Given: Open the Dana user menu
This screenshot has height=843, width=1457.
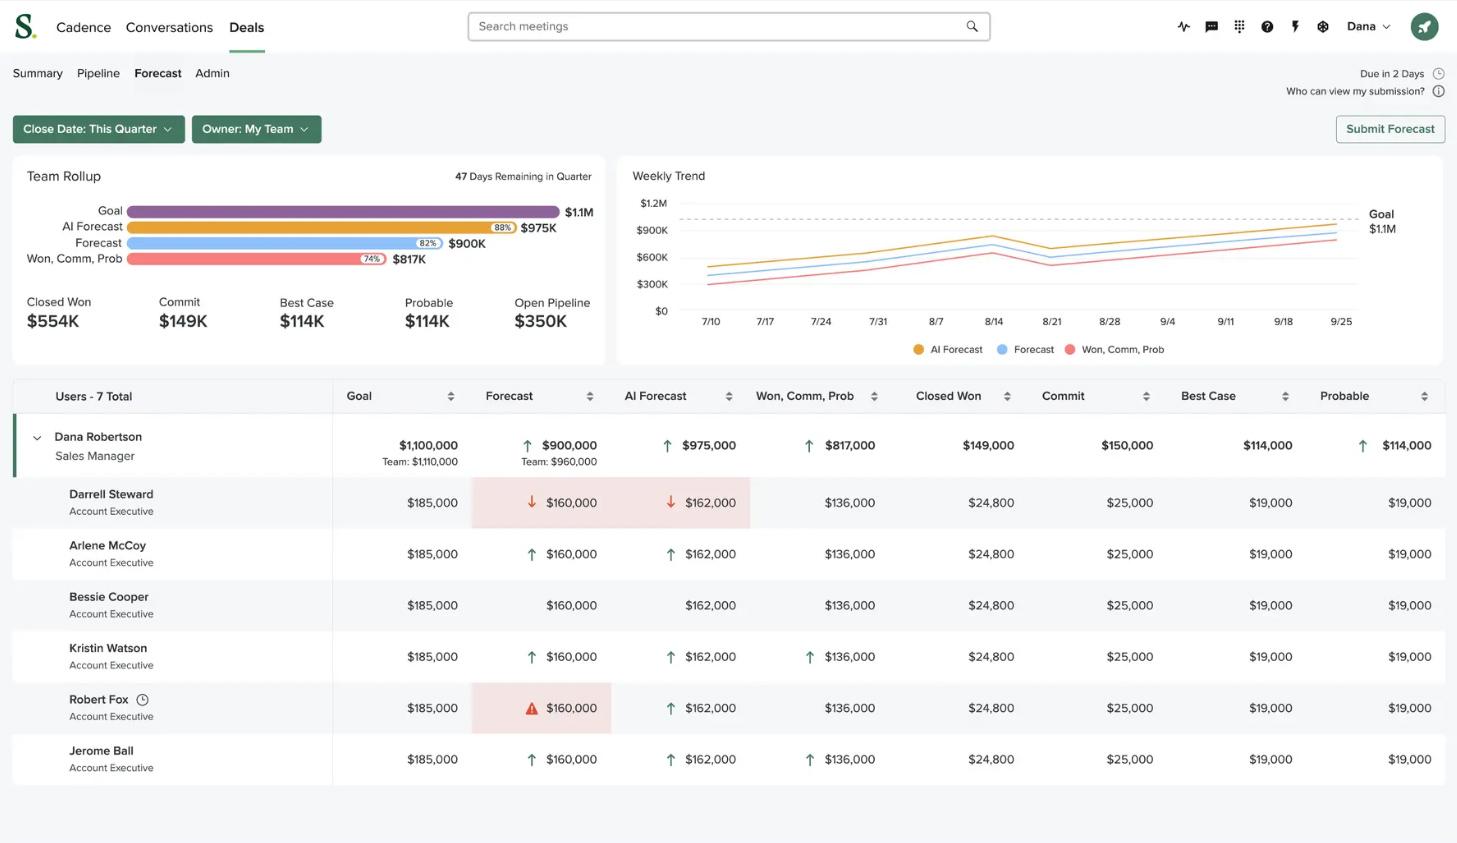Looking at the screenshot, I should tap(1368, 27).
